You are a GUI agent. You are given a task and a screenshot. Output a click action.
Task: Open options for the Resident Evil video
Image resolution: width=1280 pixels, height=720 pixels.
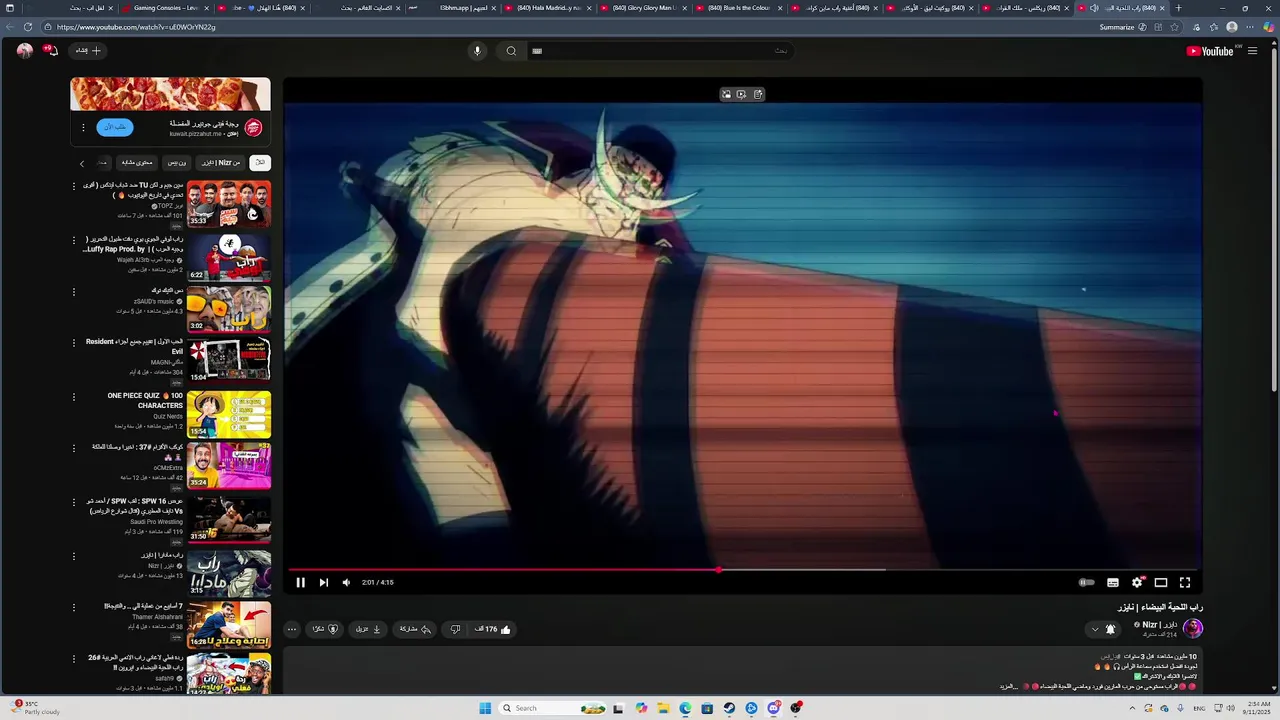(73, 343)
